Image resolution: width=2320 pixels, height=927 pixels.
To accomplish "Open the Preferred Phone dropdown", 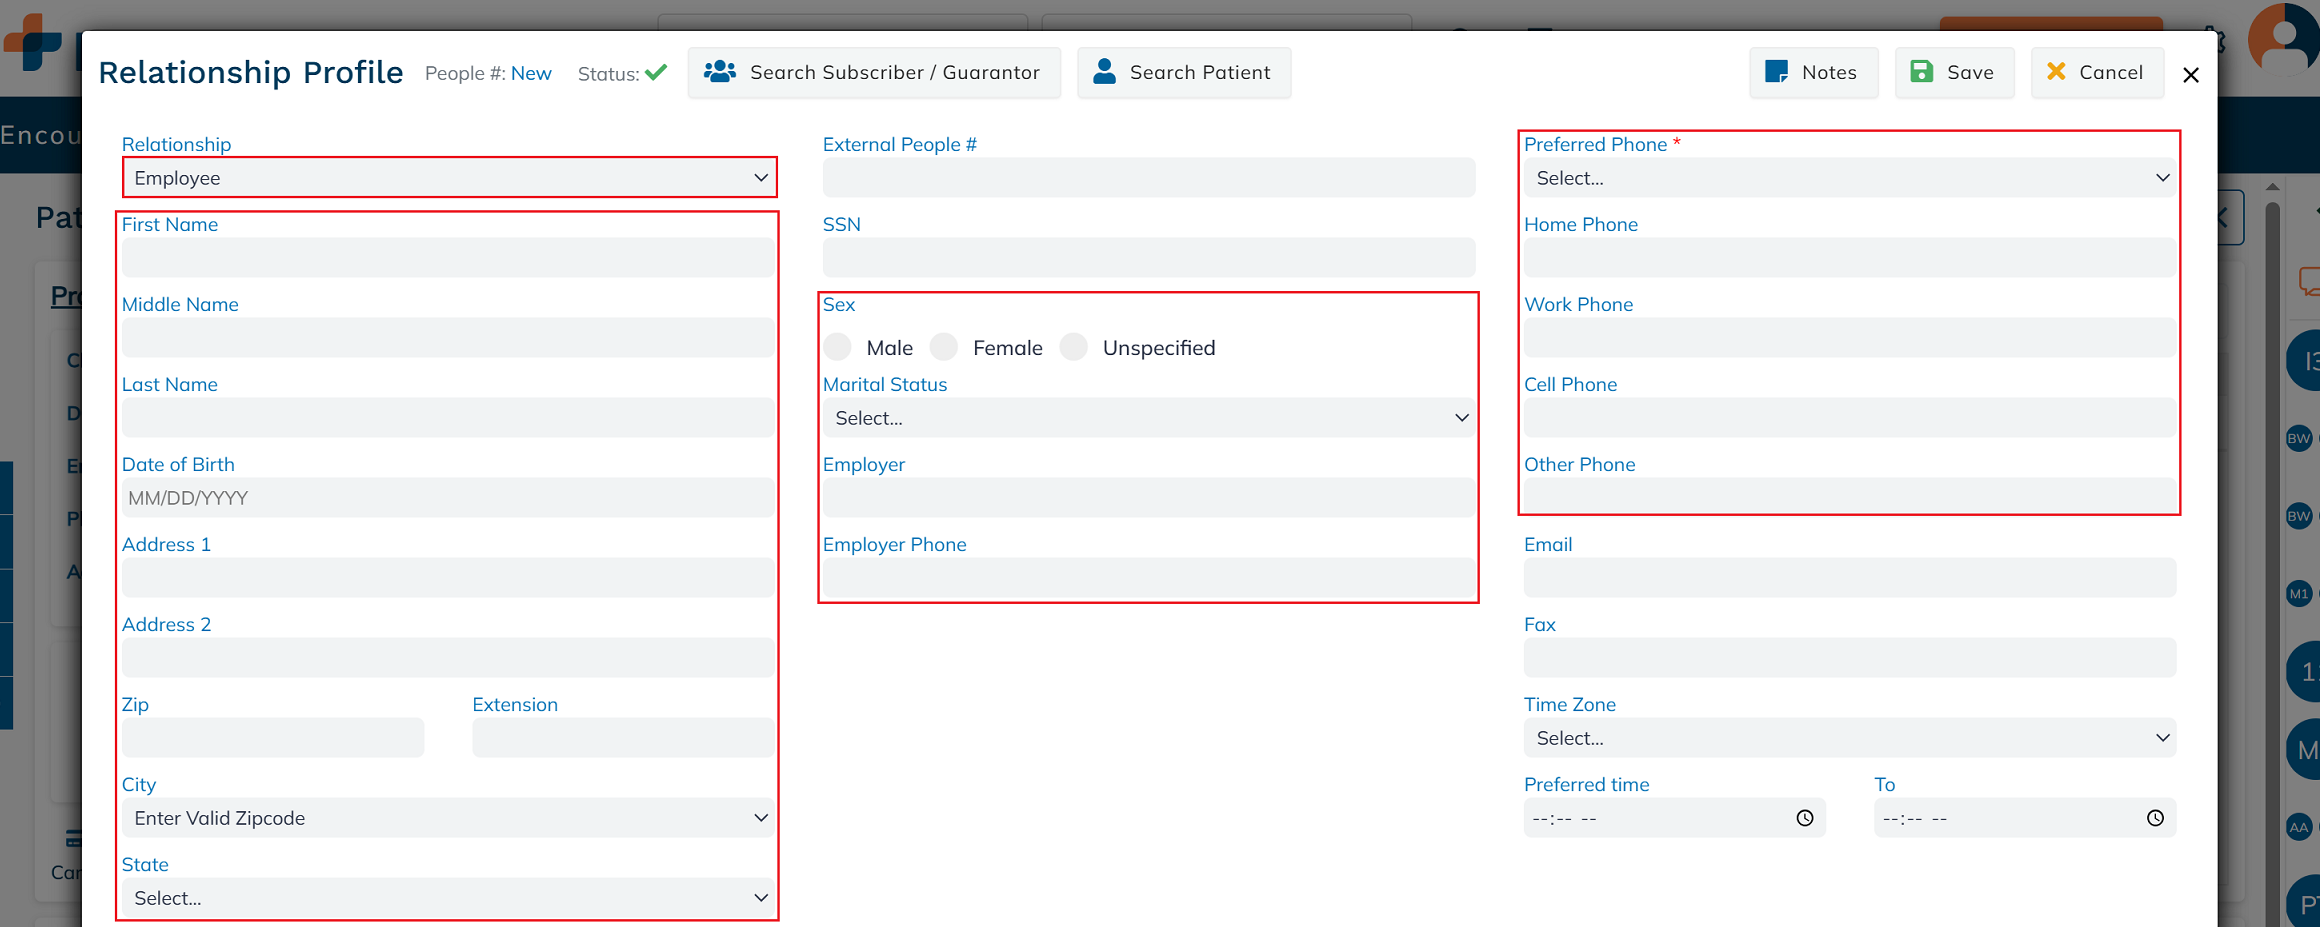I will coord(1849,178).
